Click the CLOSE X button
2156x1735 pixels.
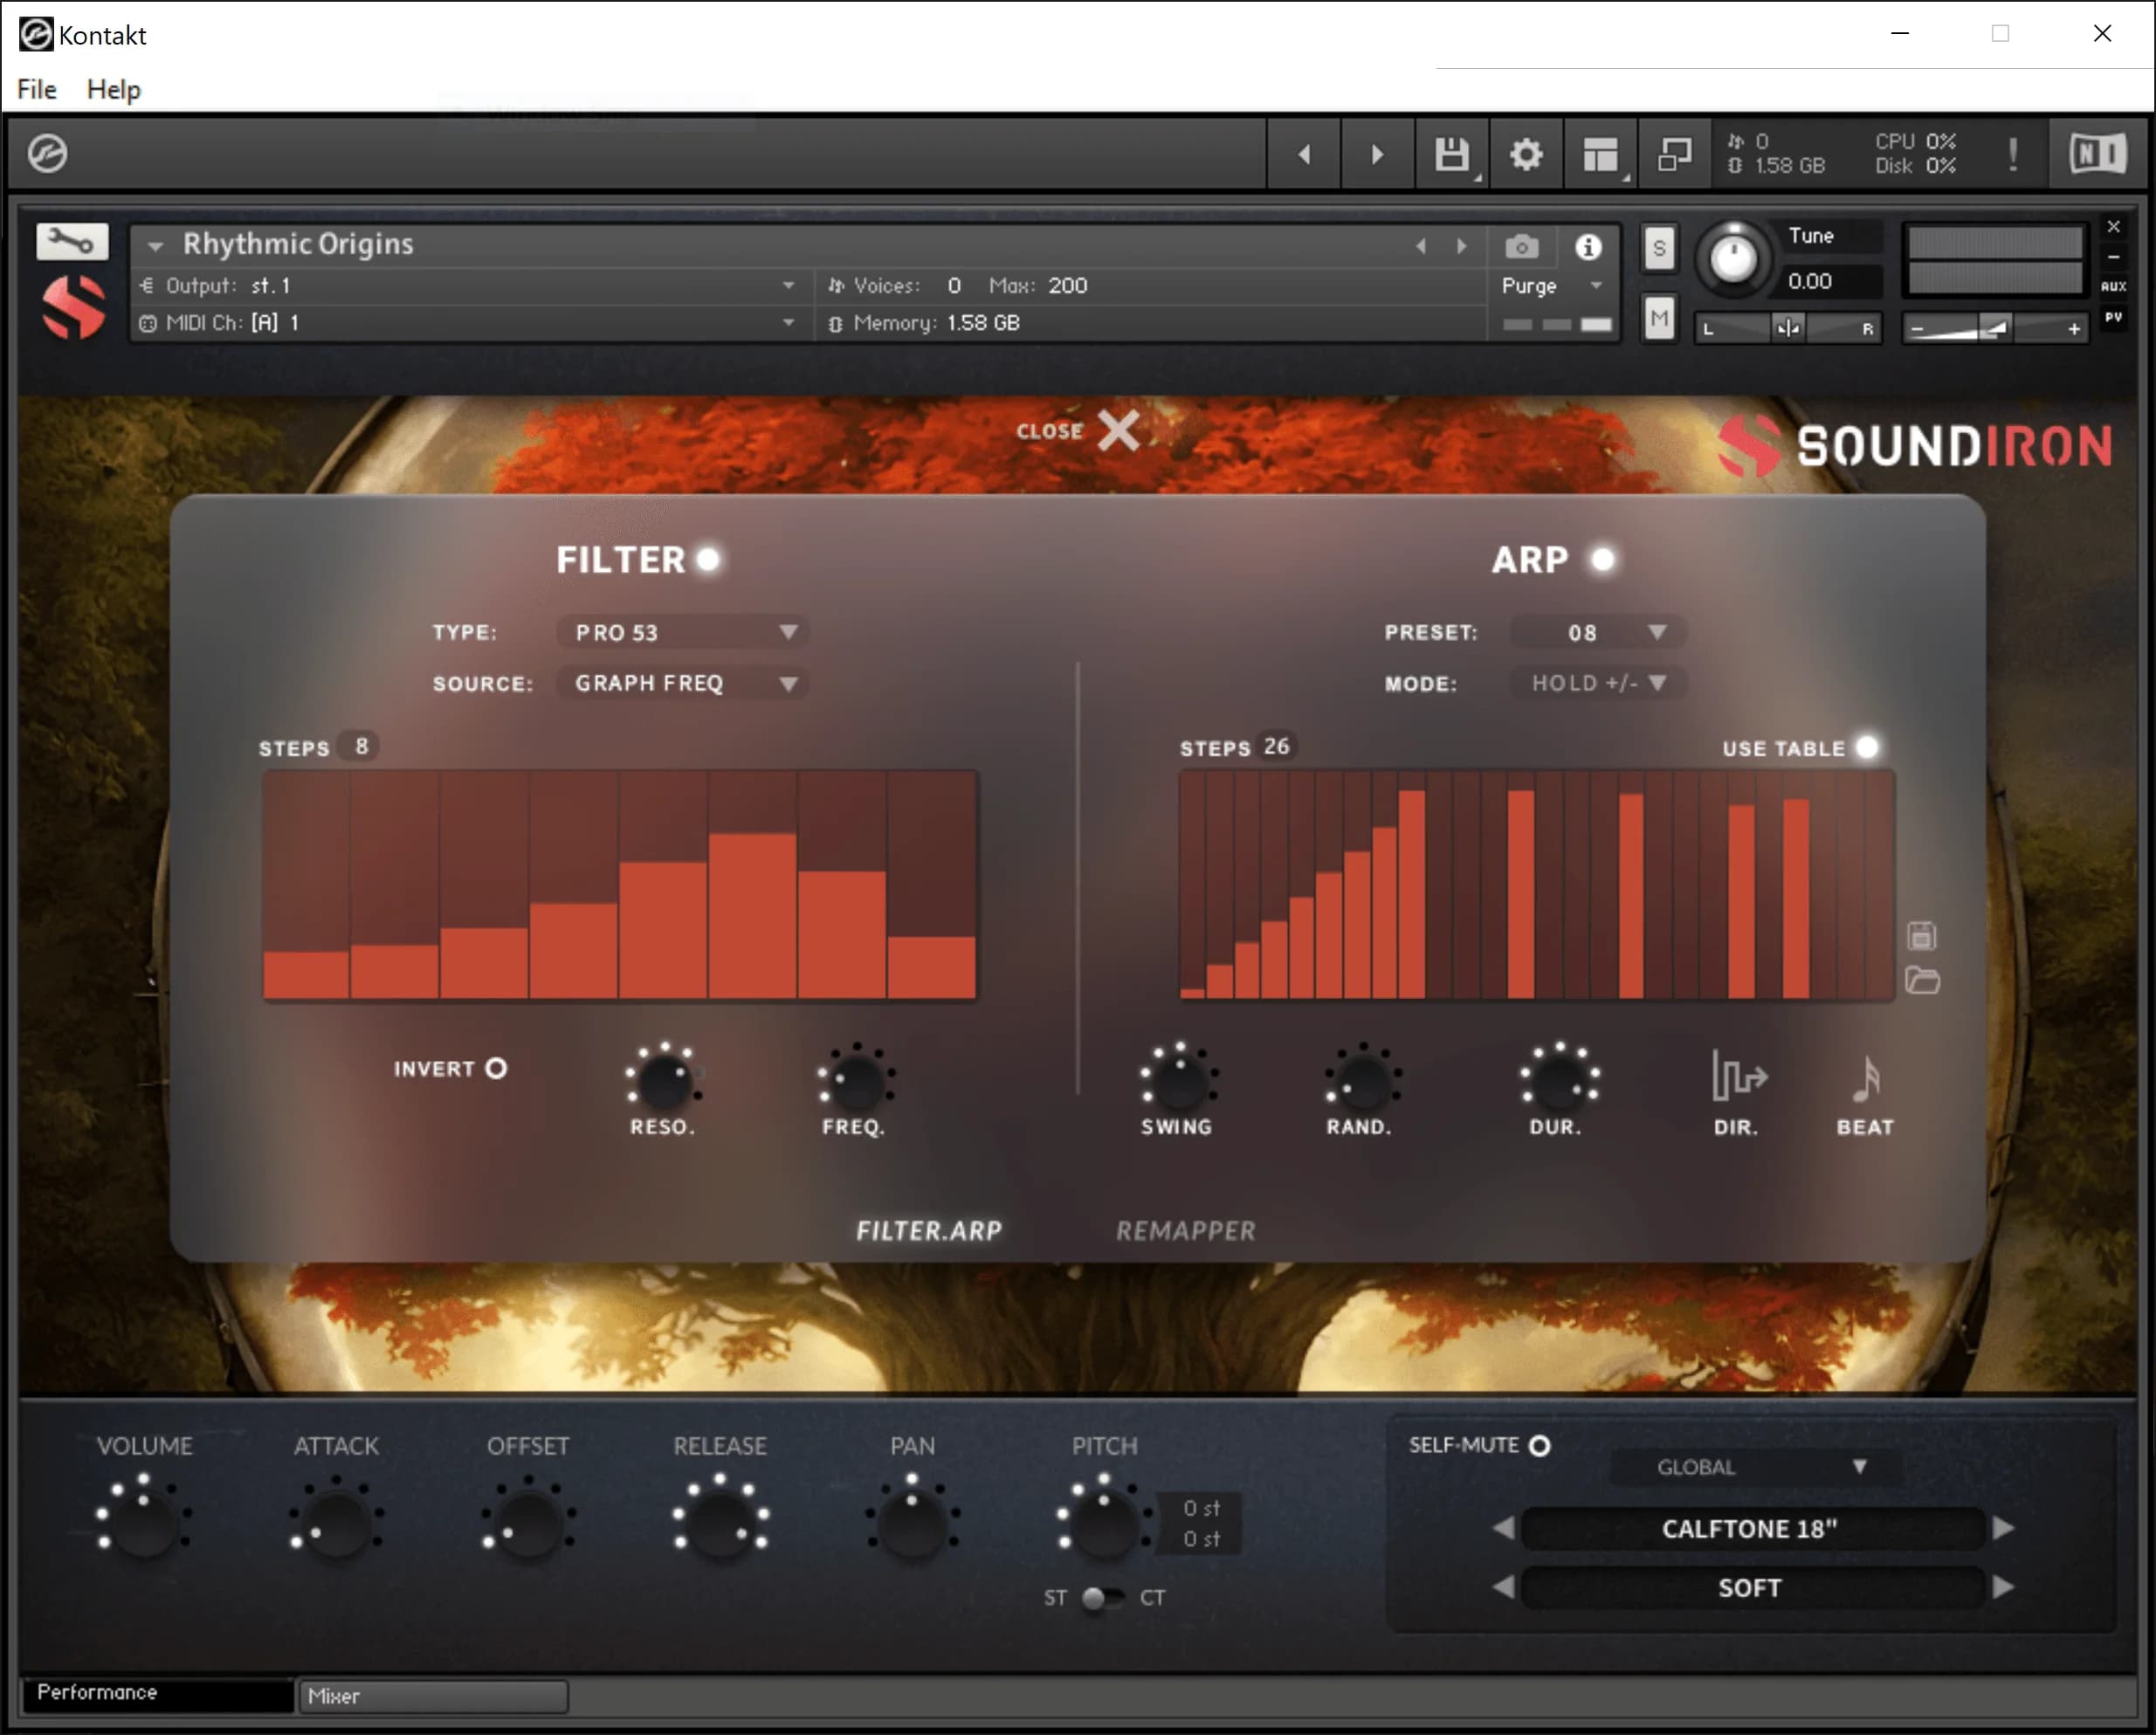coord(1117,431)
